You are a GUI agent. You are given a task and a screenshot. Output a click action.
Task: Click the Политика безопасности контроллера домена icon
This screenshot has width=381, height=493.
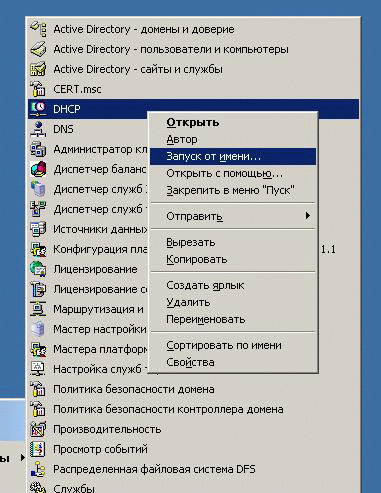pyautogui.click(x=38, y=409)
